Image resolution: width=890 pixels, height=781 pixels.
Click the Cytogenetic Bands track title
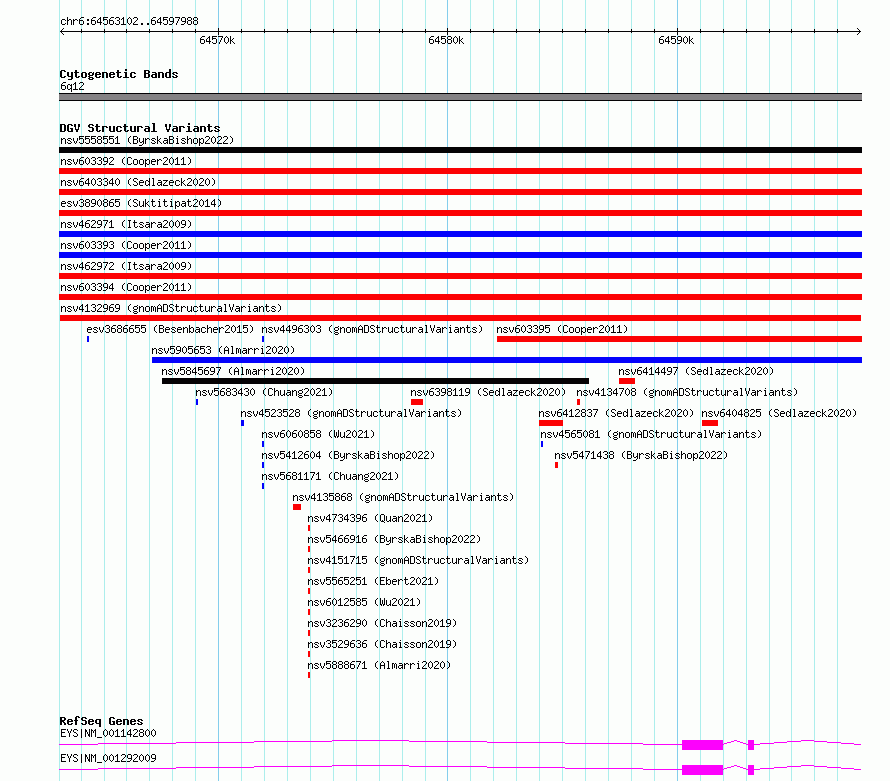119,74
